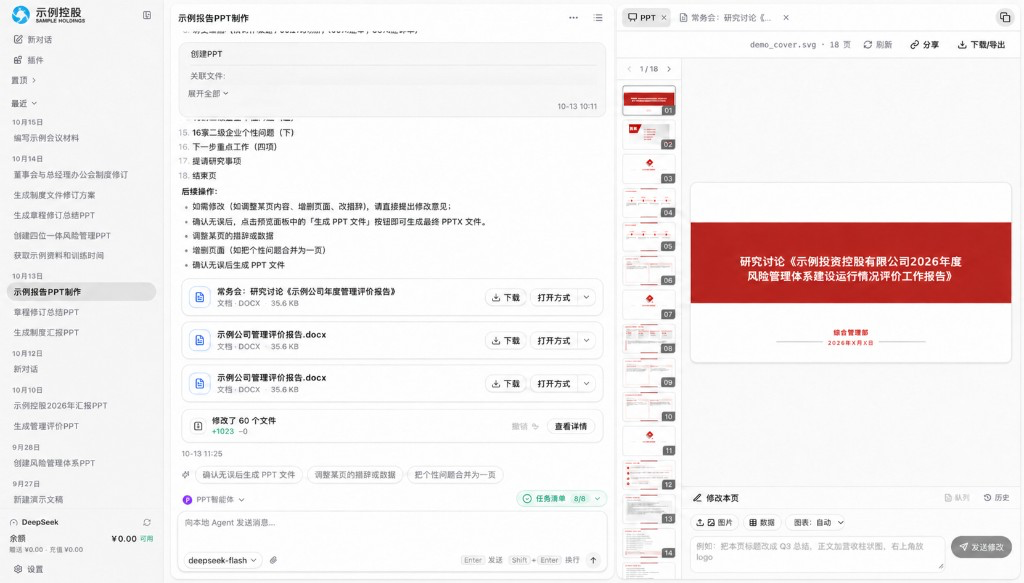Image resolution: width=1024 pixels, height=583 pixels.
Task: Close the 常务会 document tab
Action: pos(786,18)
